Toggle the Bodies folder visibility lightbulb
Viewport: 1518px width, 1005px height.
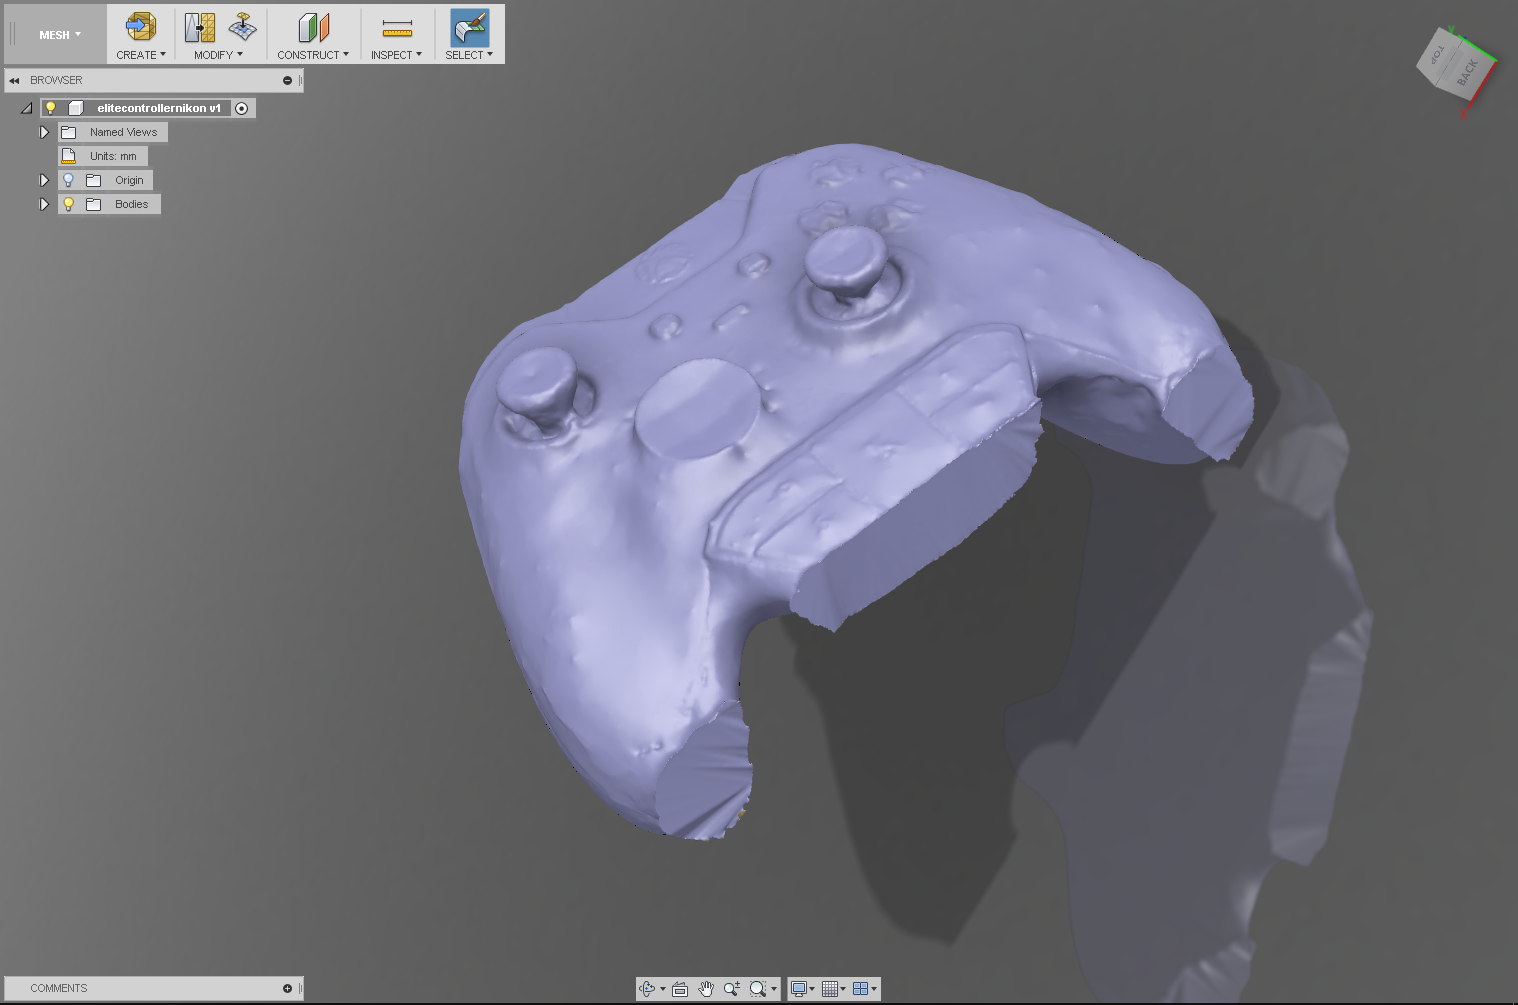click(68, 204)
